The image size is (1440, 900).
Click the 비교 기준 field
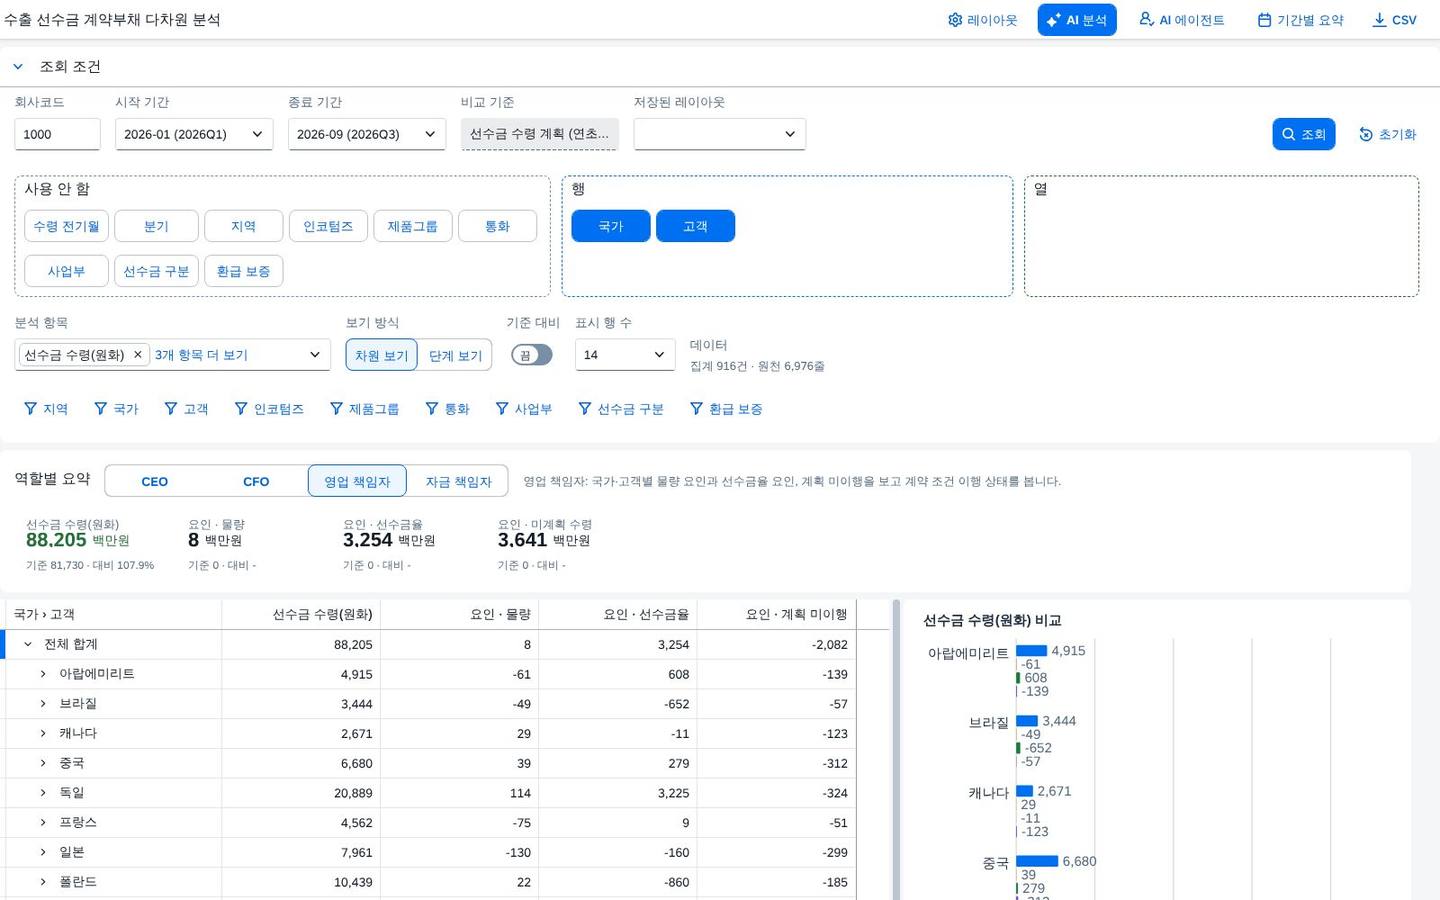(540, 134)
